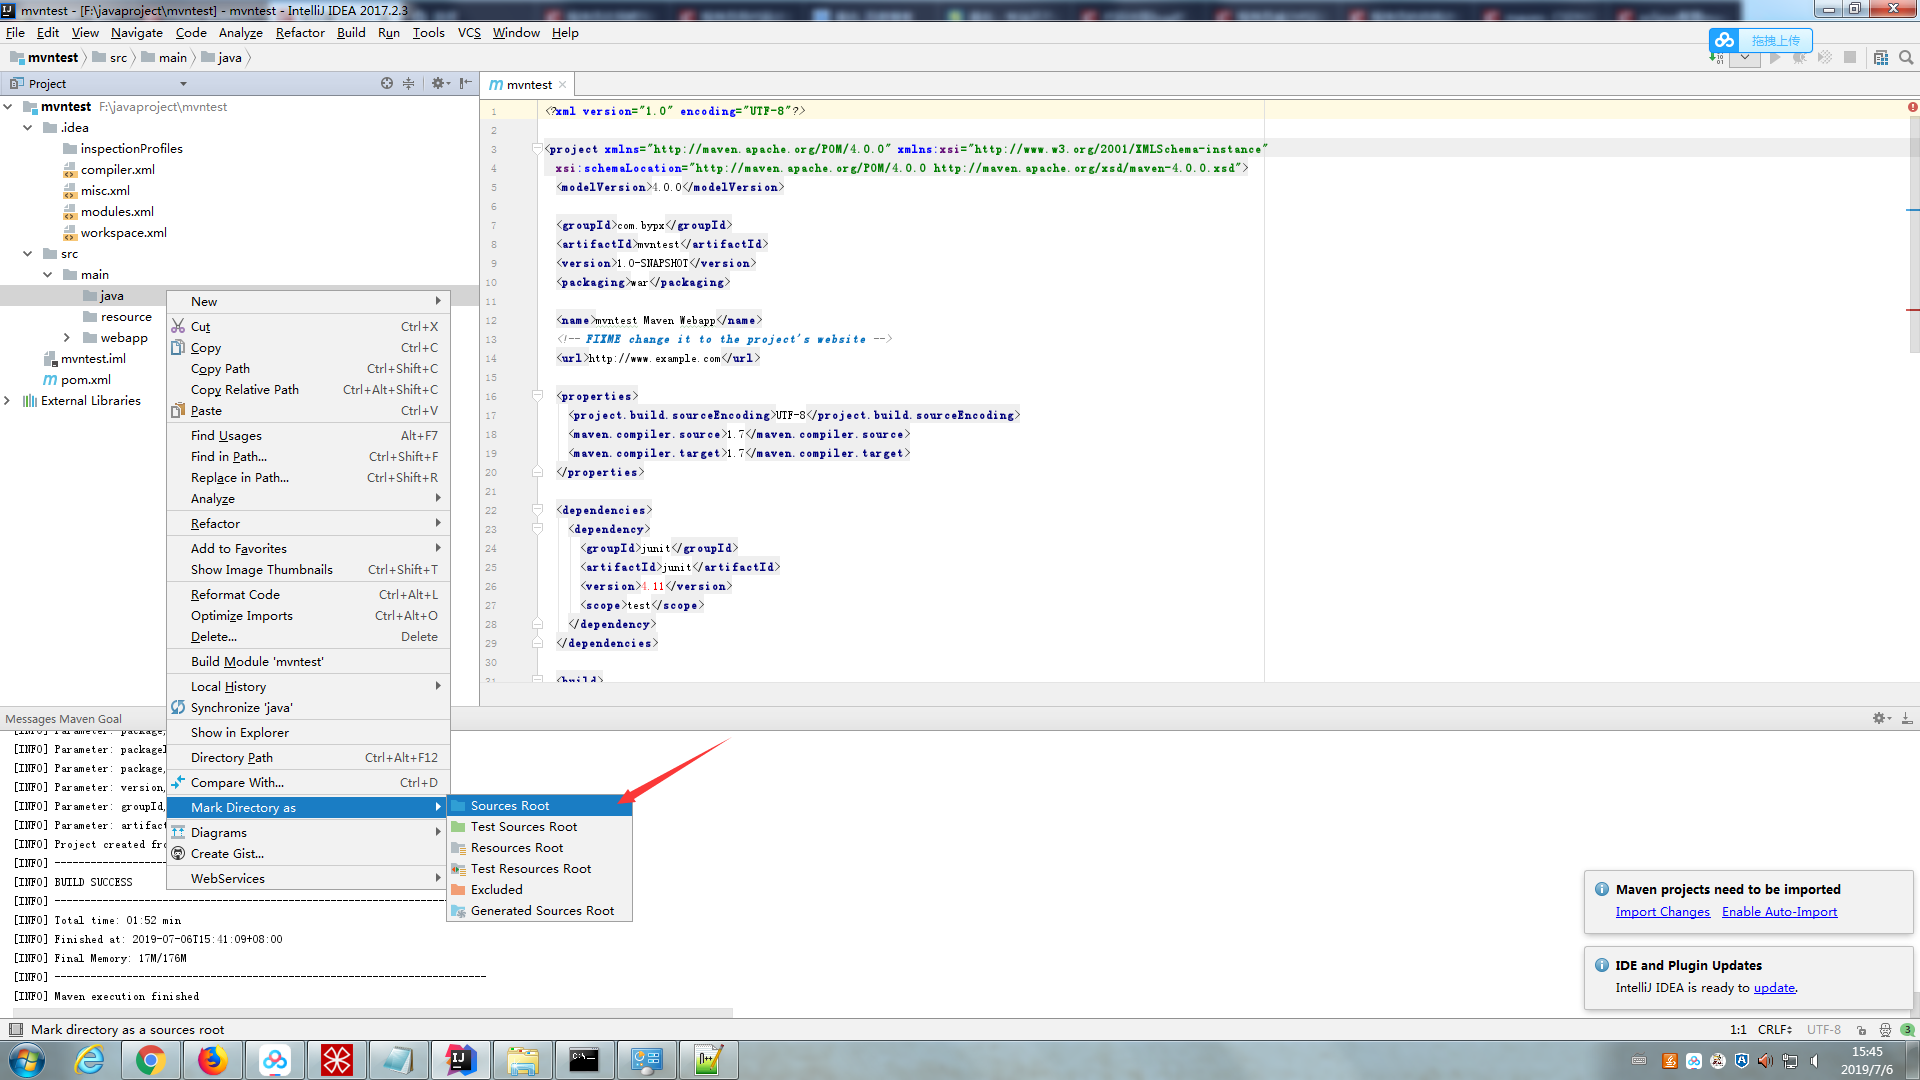Open Messages panel gear settings icon
Viewport: 1920px width, 1080px height.
[1879, 718]
